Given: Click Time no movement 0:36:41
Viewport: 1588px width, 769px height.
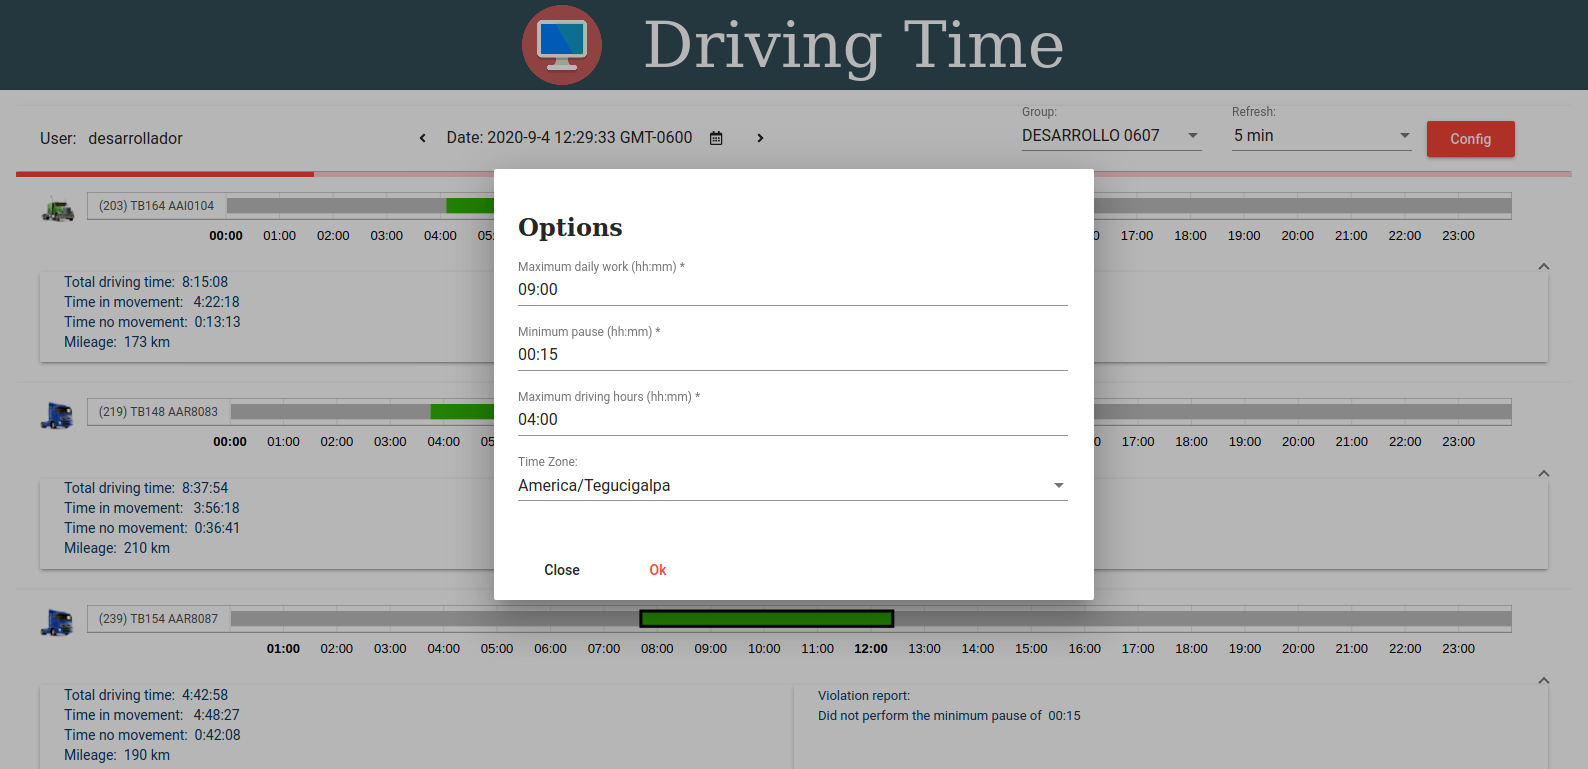Looking at the screenshot, I should coord(152,528).
